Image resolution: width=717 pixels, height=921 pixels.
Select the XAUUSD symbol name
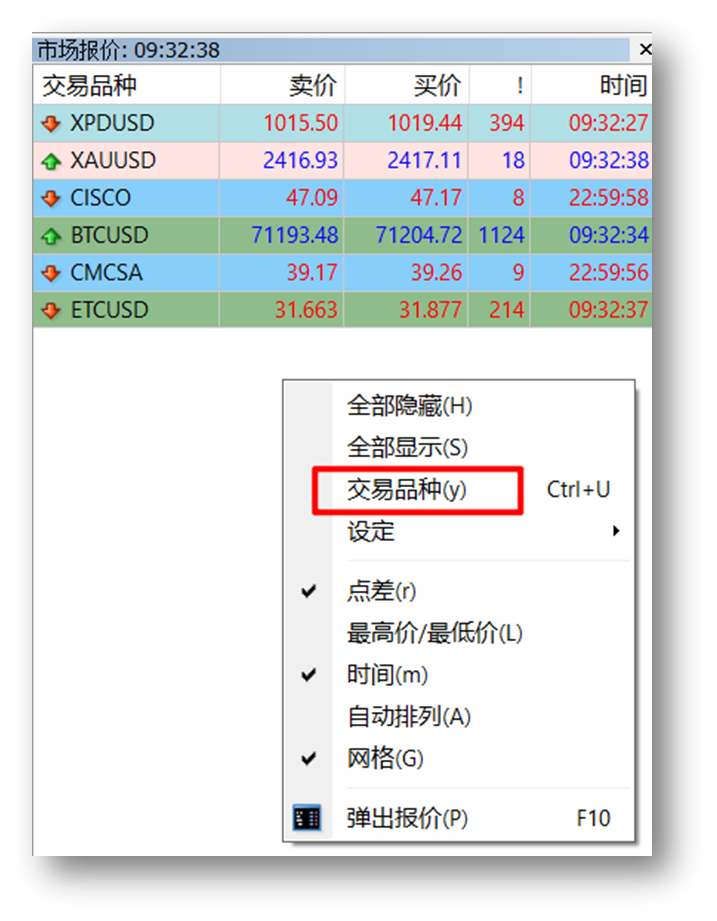coord(113,161)
